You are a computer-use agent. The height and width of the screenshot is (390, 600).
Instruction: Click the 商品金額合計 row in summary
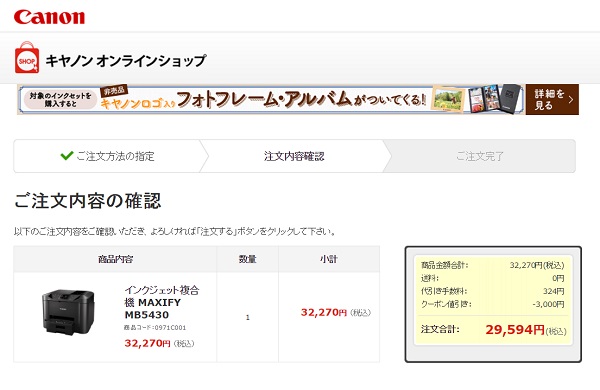point(492,265)
